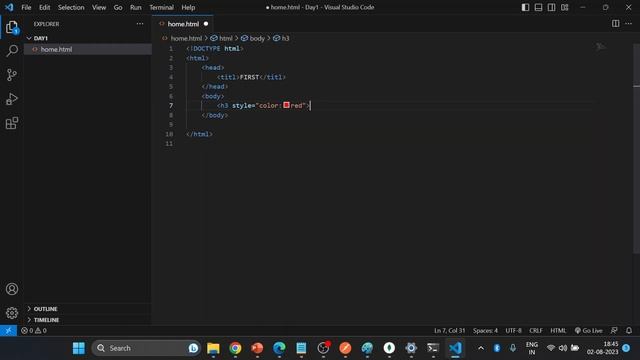Open the Go menu
The image size is (640, 360).
(x=118, y=7)
